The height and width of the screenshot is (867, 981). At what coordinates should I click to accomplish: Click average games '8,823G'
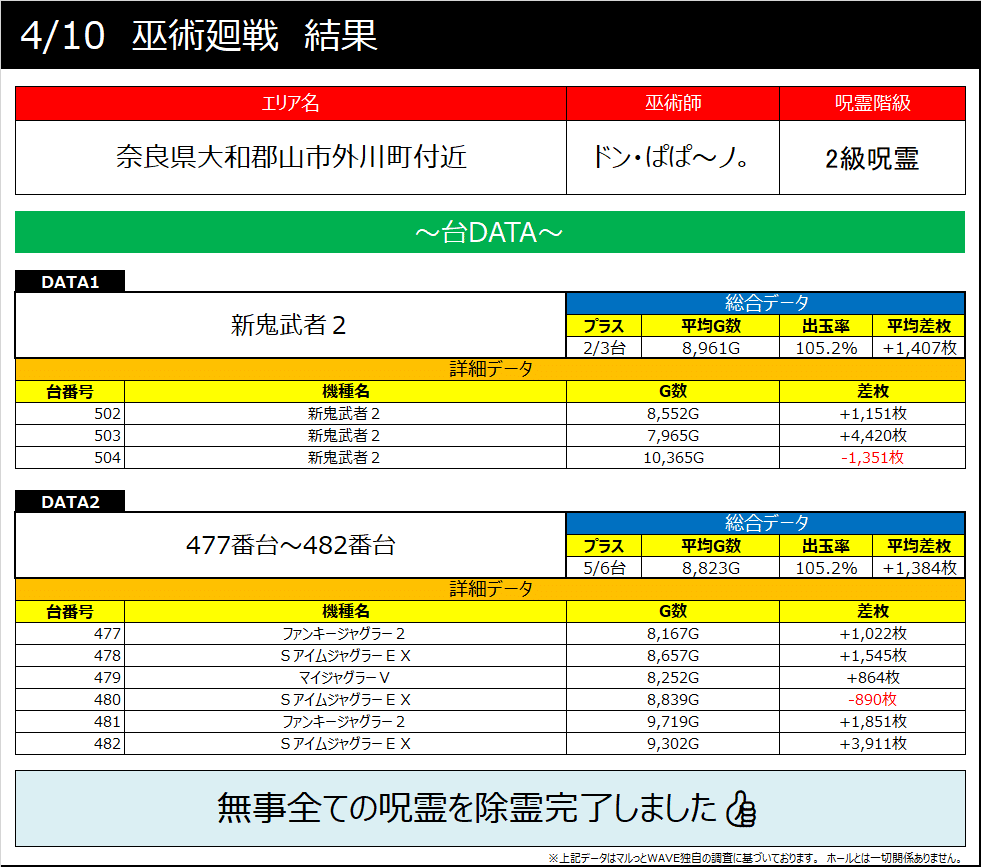711,568
